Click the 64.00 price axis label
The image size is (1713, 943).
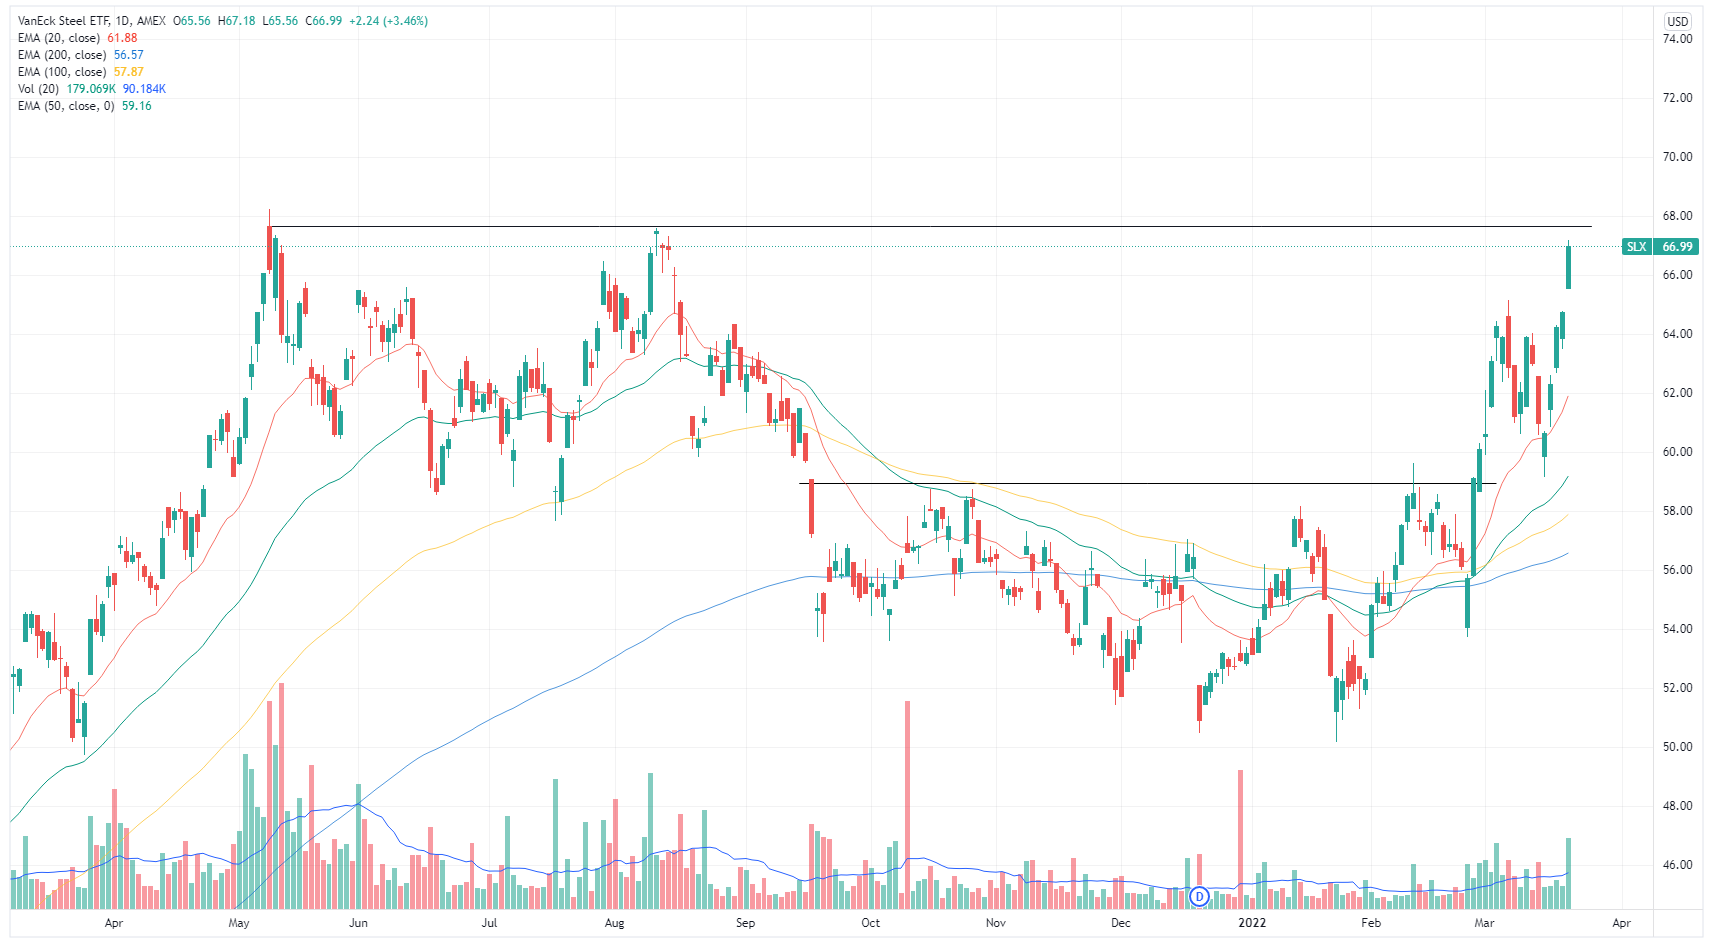point(1677,334)
